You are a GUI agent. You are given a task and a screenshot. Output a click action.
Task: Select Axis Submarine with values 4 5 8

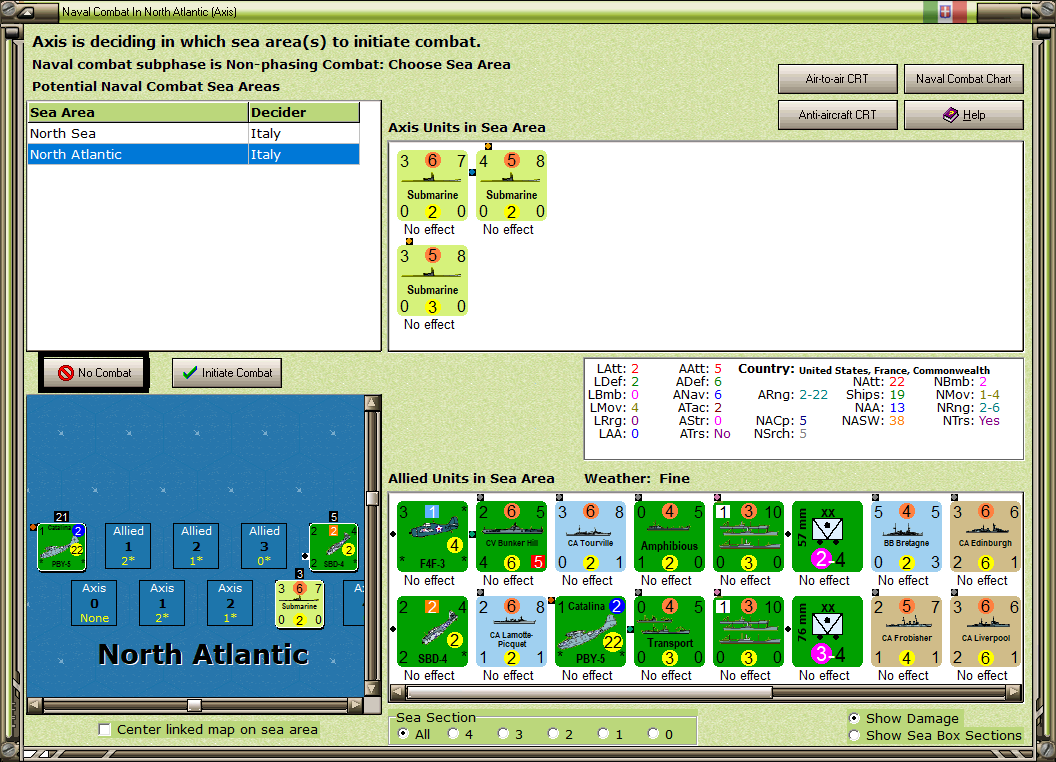point(511,185)
